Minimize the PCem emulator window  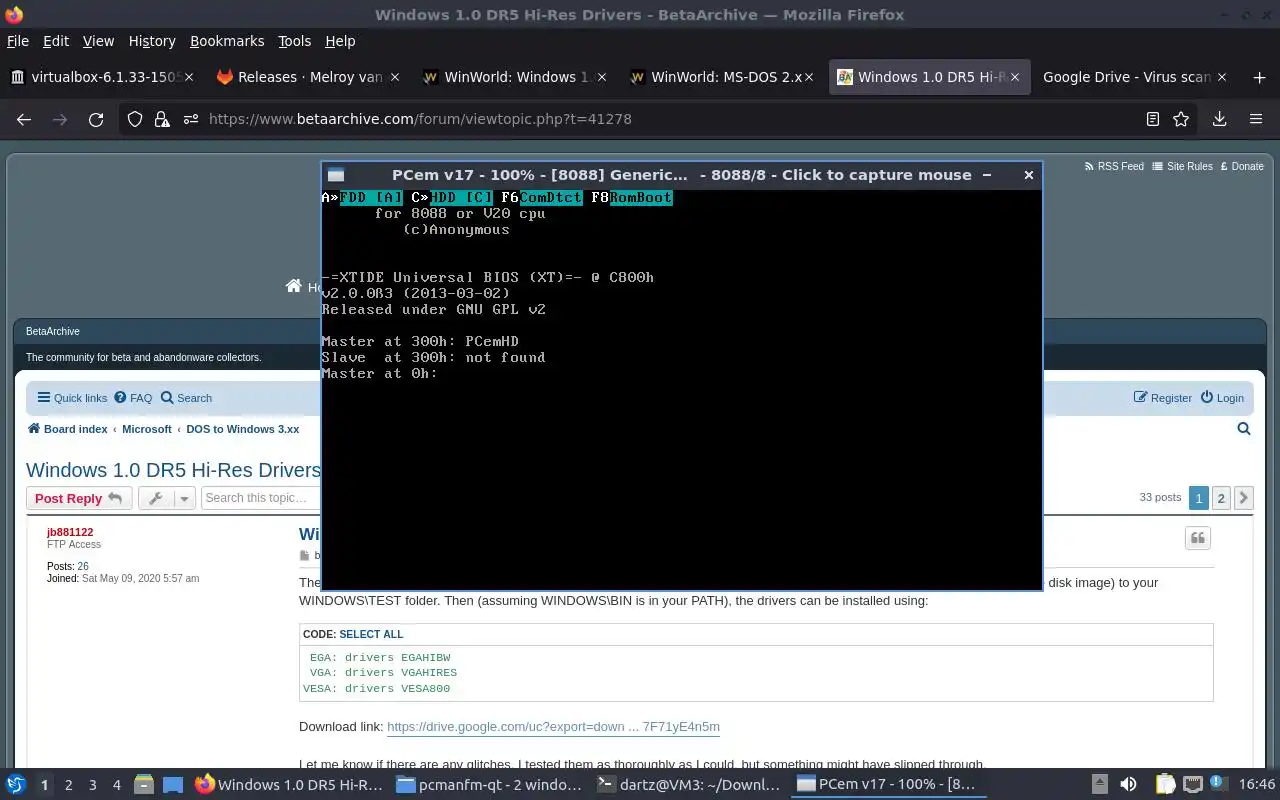click(x=987, y=175)
